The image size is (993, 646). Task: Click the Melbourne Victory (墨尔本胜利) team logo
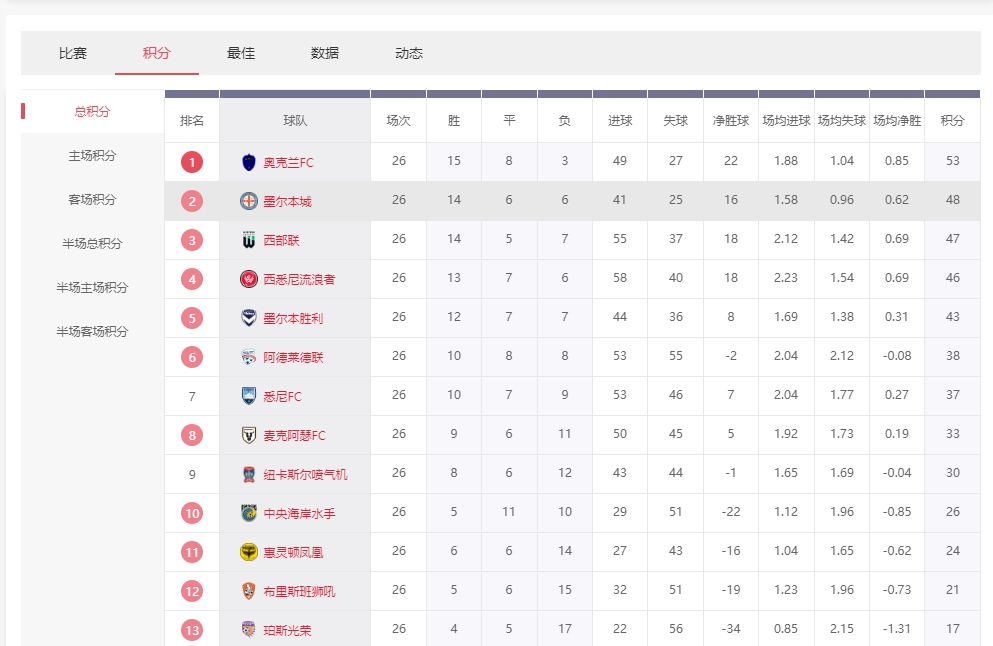[x=249, y=318]
